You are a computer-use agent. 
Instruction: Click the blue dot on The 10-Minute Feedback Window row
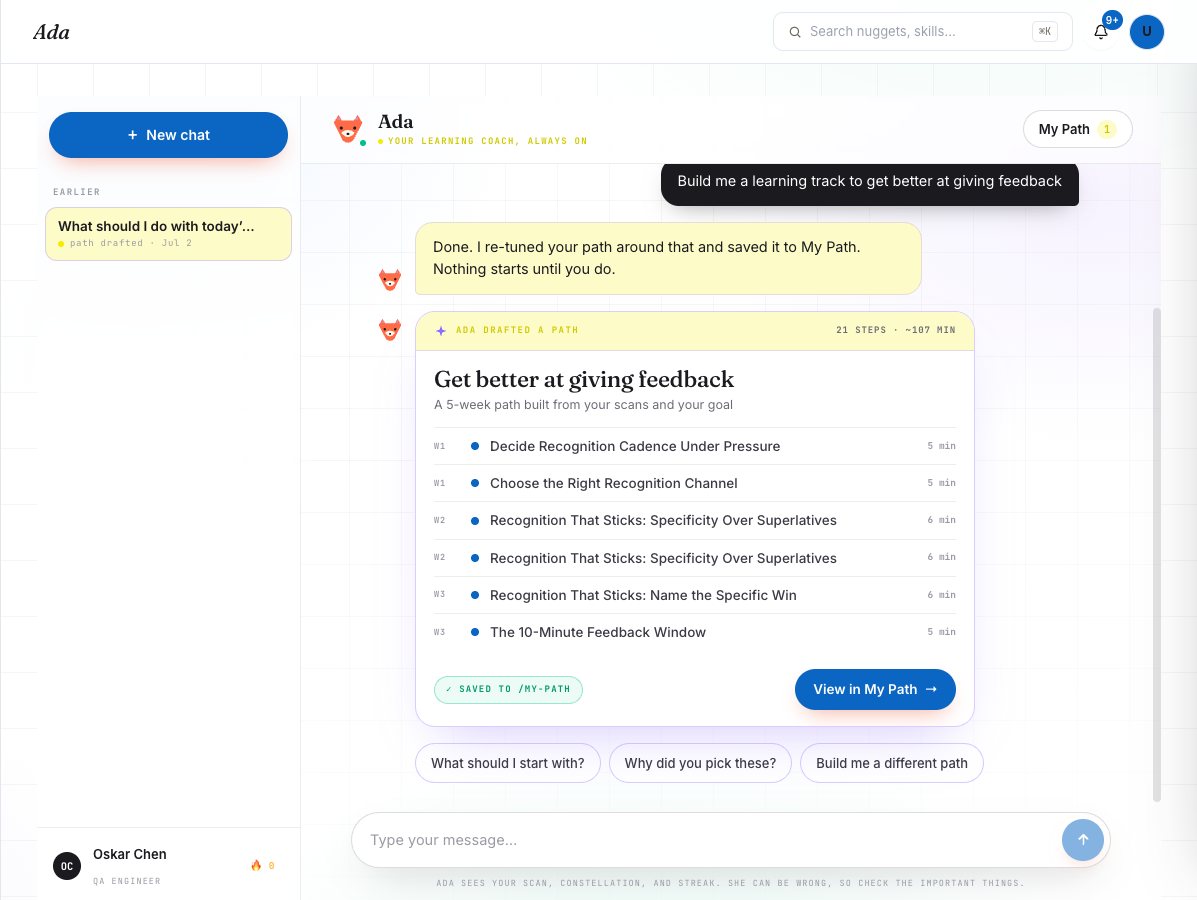point(475,632)
